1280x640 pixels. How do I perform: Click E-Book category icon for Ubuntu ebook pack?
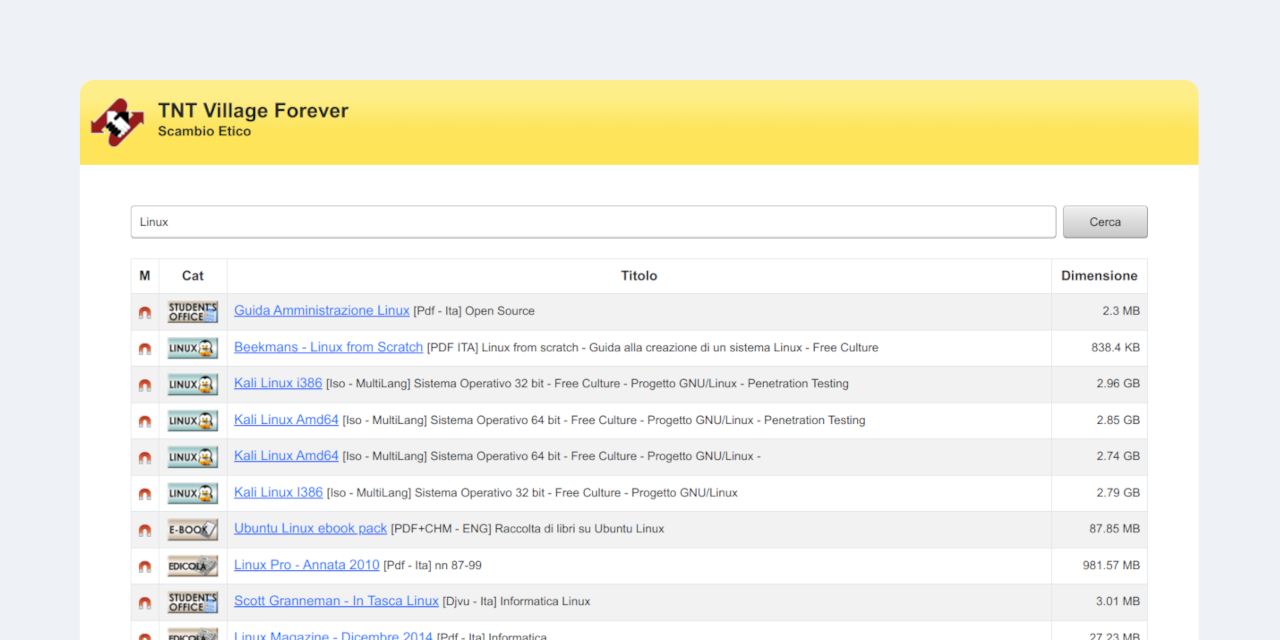pos(192,529)
